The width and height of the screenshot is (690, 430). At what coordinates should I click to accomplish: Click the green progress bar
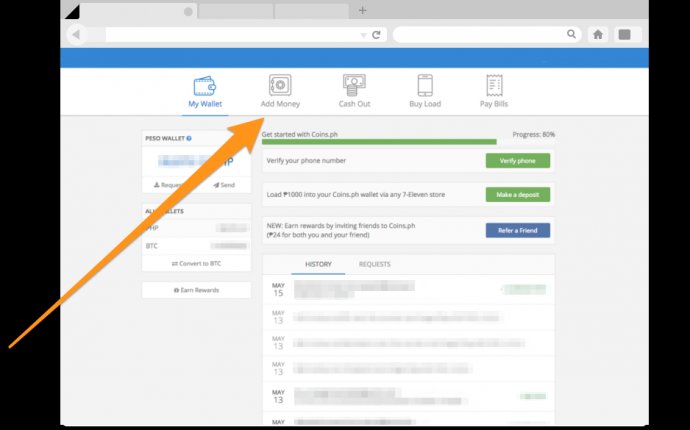pos(379,142)
